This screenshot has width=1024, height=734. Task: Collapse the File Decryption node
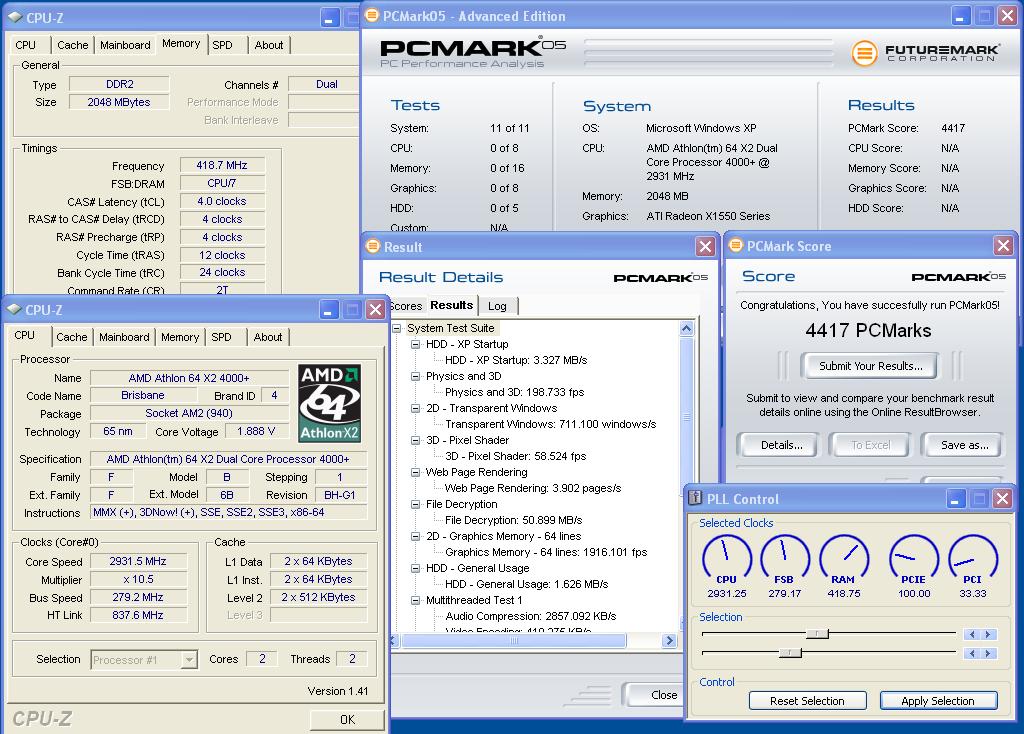(x=415, y=504)
